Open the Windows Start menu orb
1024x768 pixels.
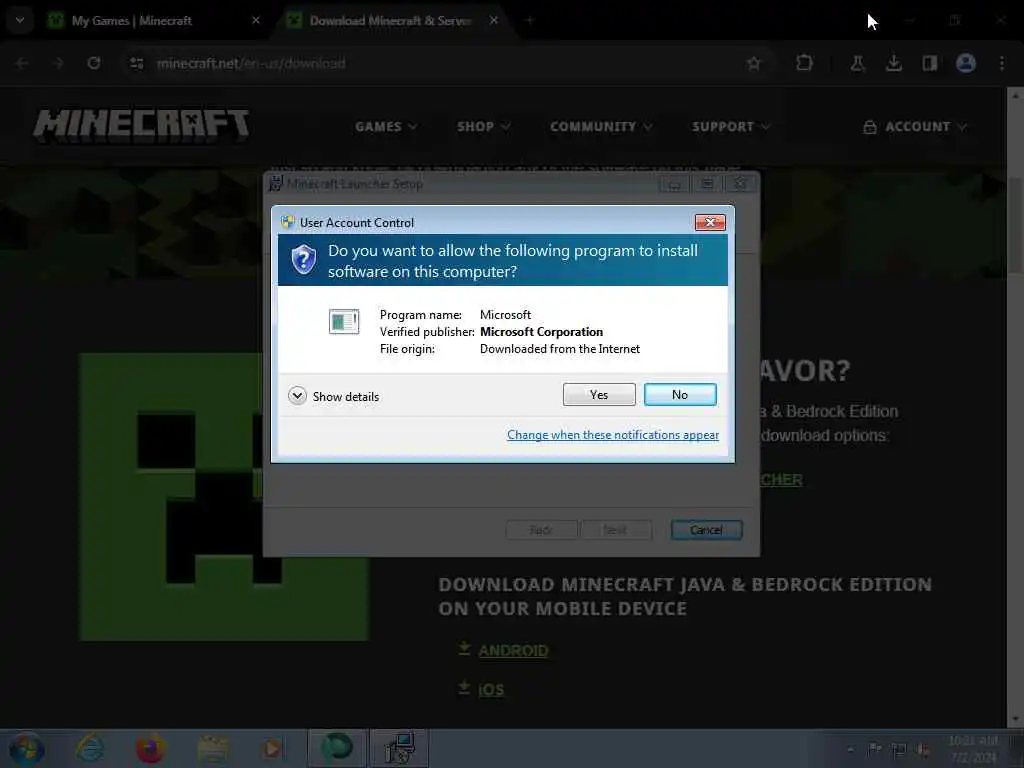point(26,749)
